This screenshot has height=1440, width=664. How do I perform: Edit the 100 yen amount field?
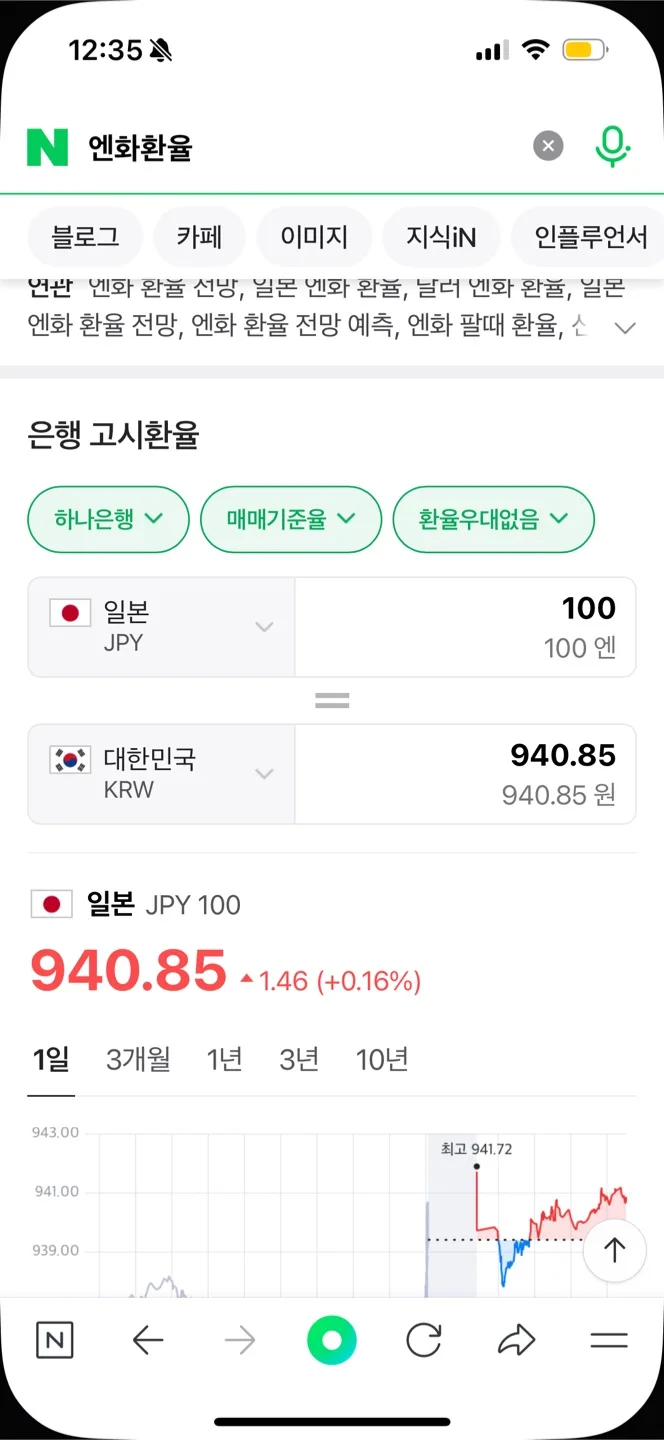point(465,627)
